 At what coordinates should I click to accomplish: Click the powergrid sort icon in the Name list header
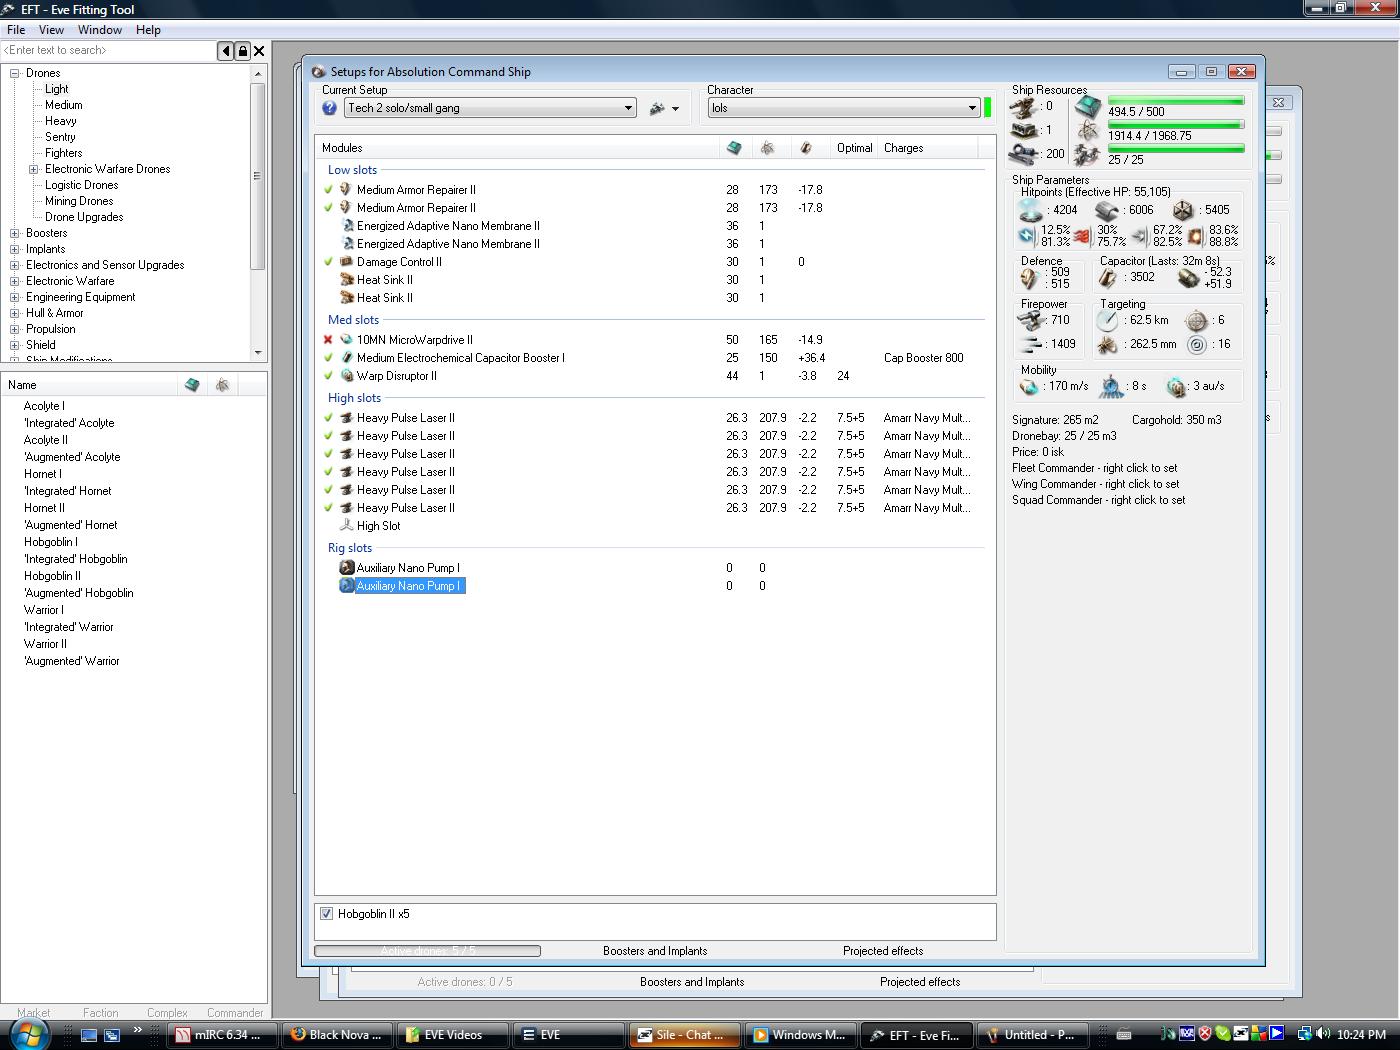point(223,385)
